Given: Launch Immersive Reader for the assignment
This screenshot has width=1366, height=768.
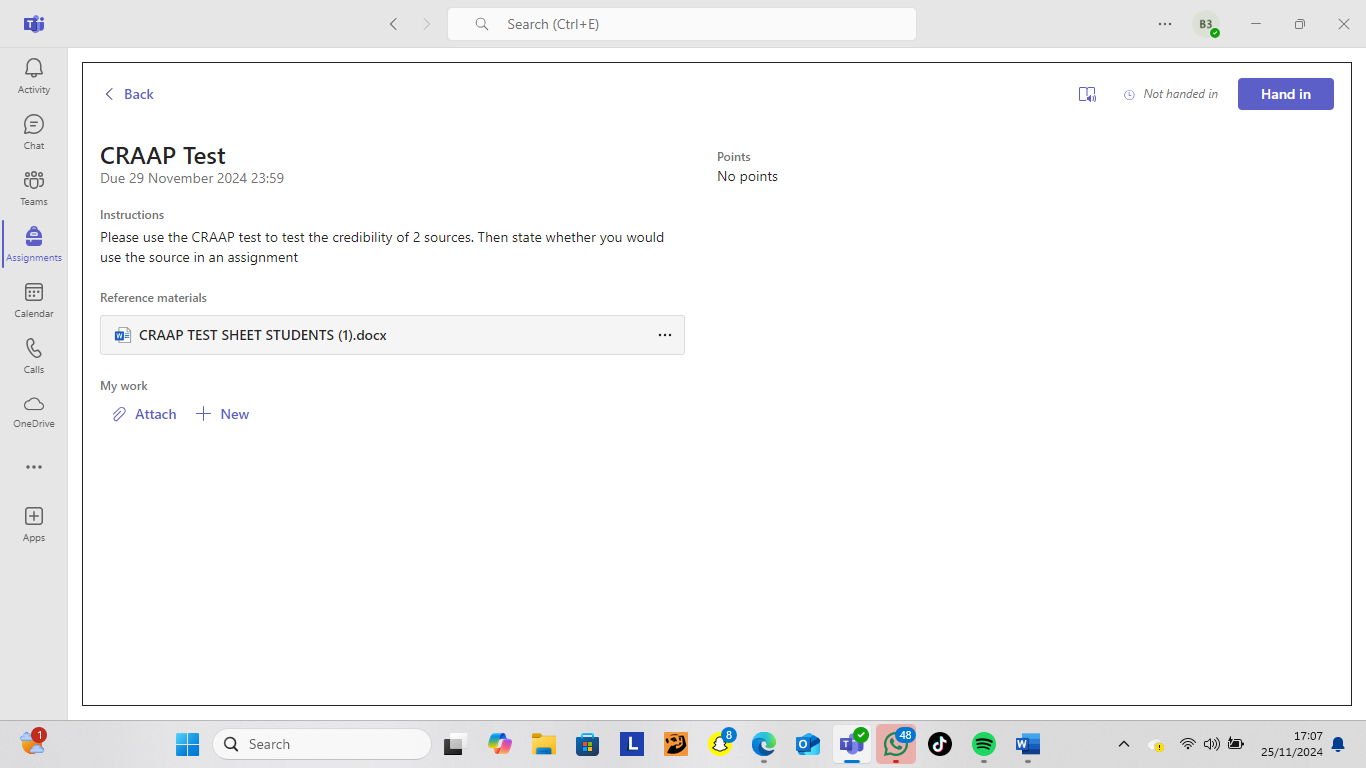Looking at the screenshot, I should click(1087, 94).
